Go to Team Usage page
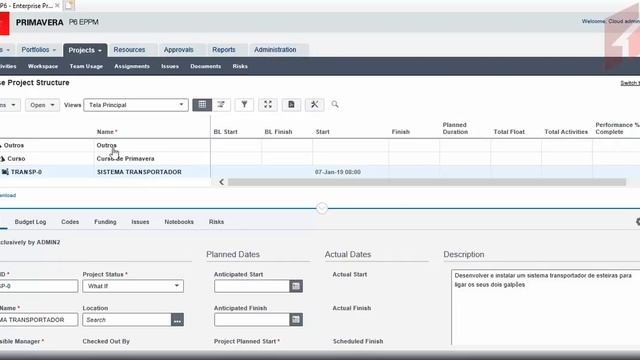Viewport: 640px width, 360px height. pos(86,66)
